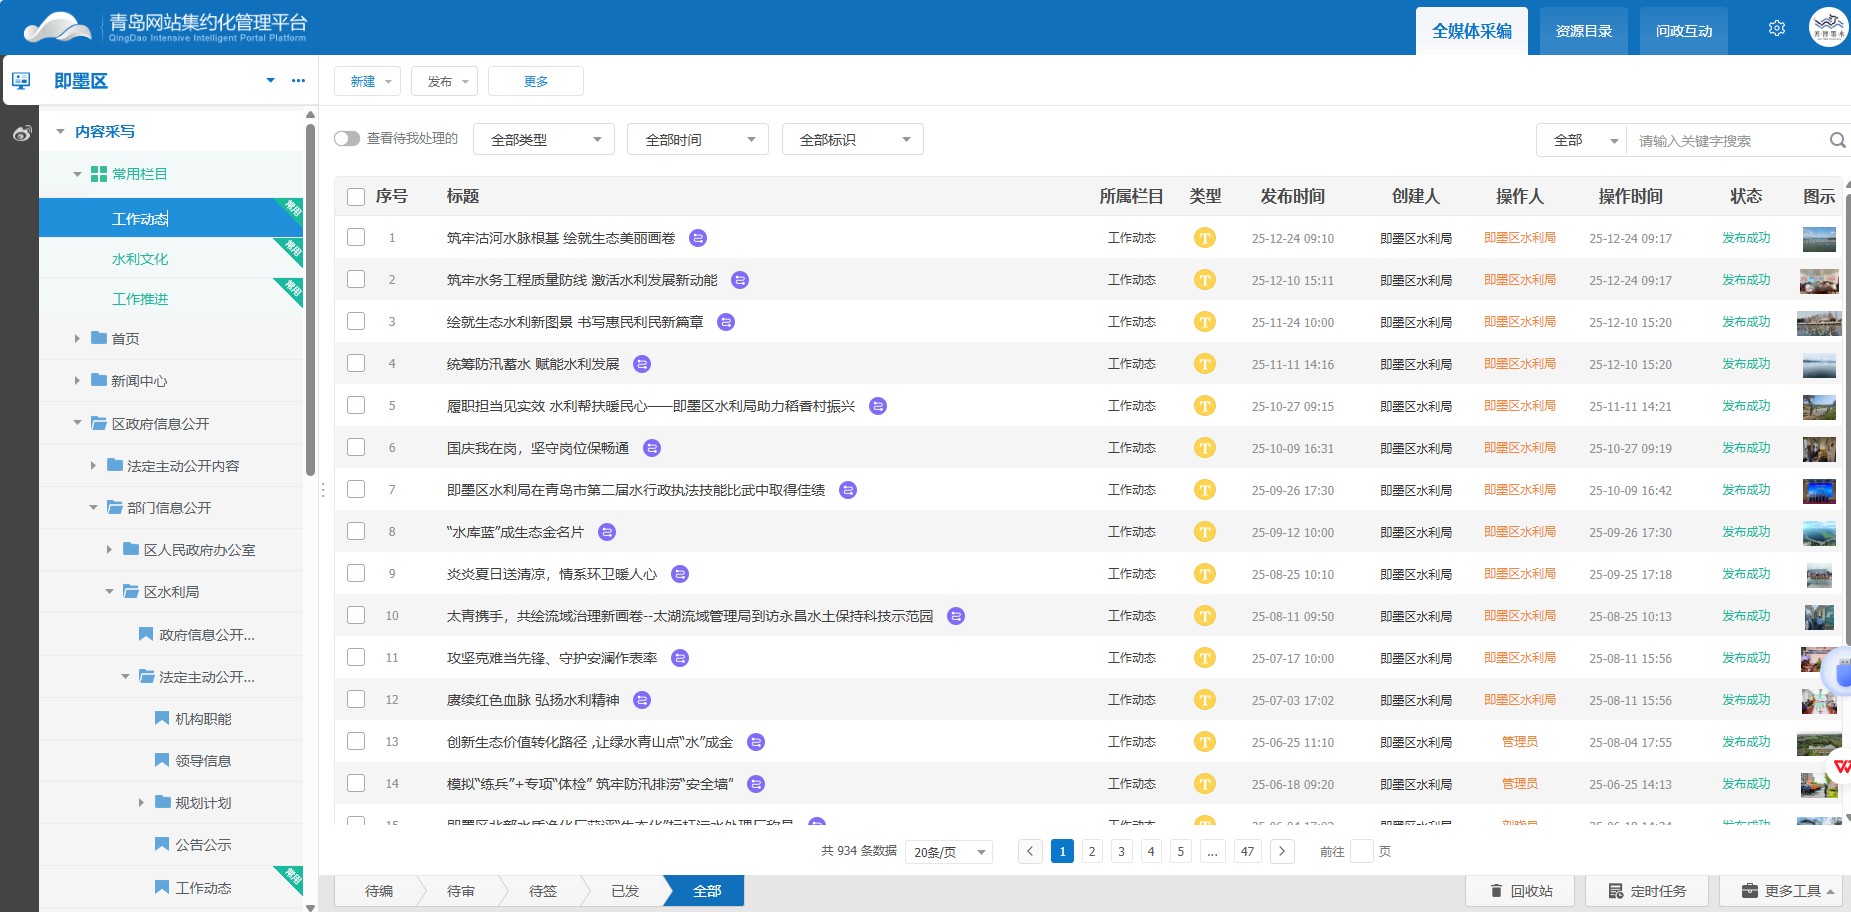Viewport: 1851px width, 912px height.
Task: Click purple link icon after 统筹防汛蓄水 title
Action: coord(642,364)
